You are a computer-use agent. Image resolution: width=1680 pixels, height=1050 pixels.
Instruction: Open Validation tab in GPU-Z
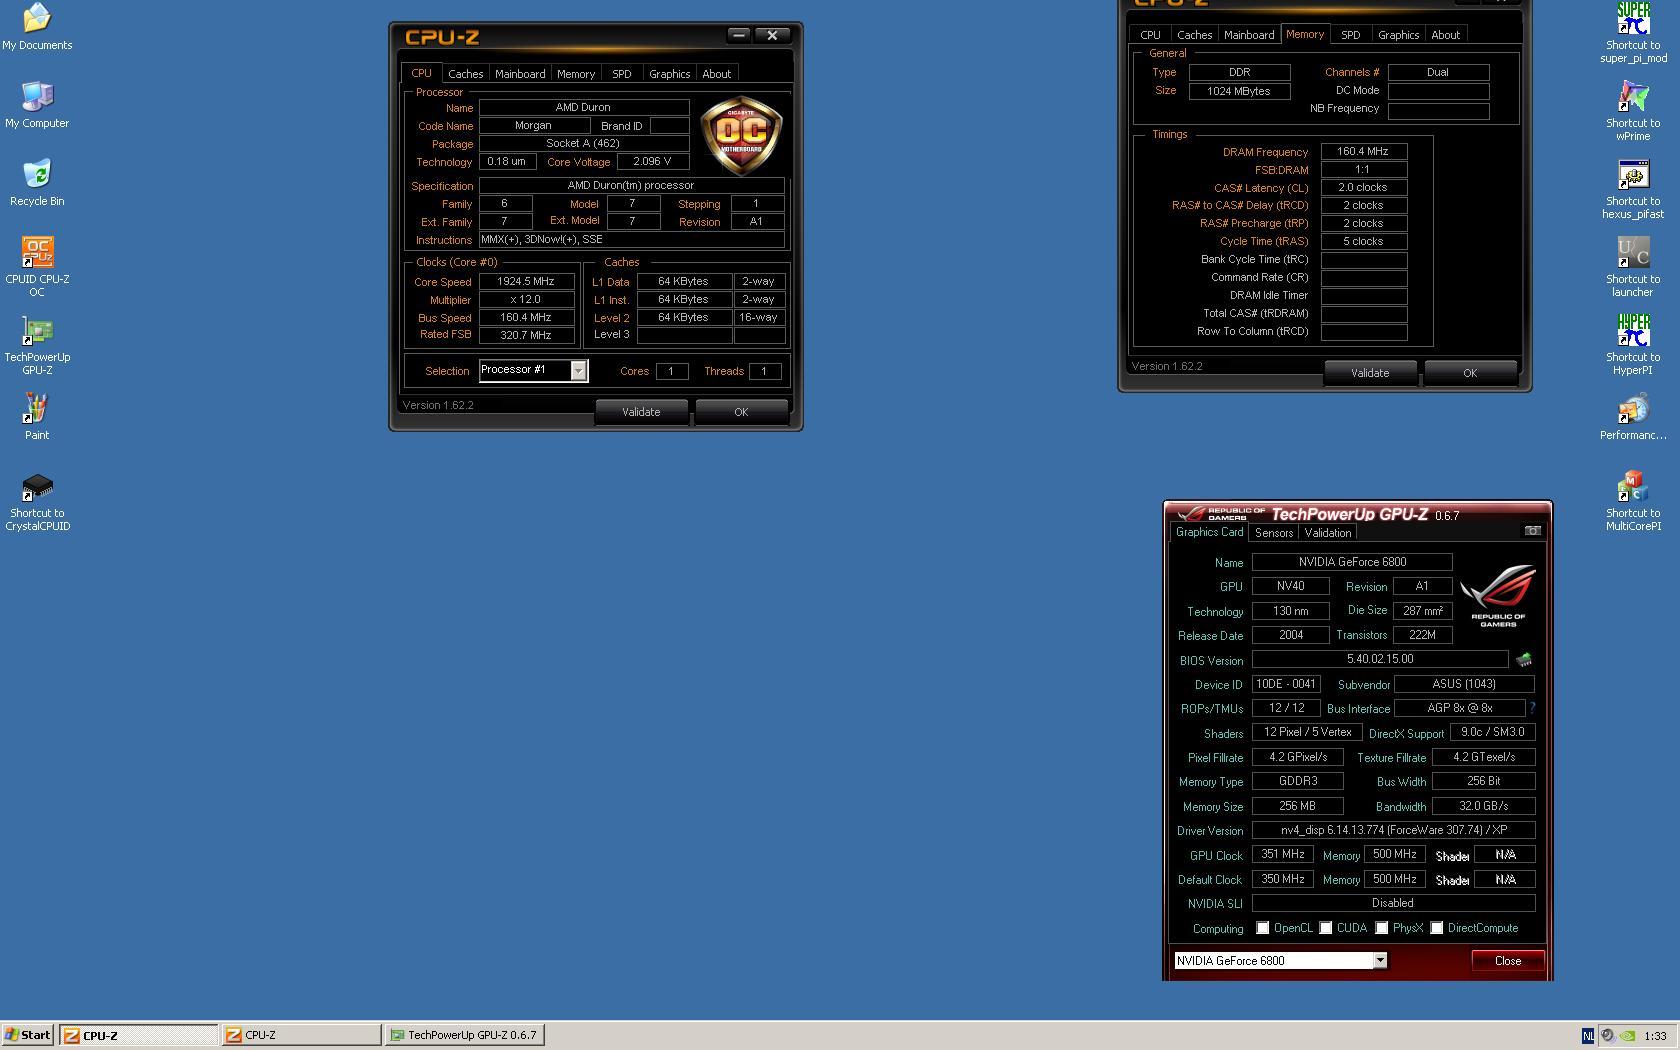1328,533
